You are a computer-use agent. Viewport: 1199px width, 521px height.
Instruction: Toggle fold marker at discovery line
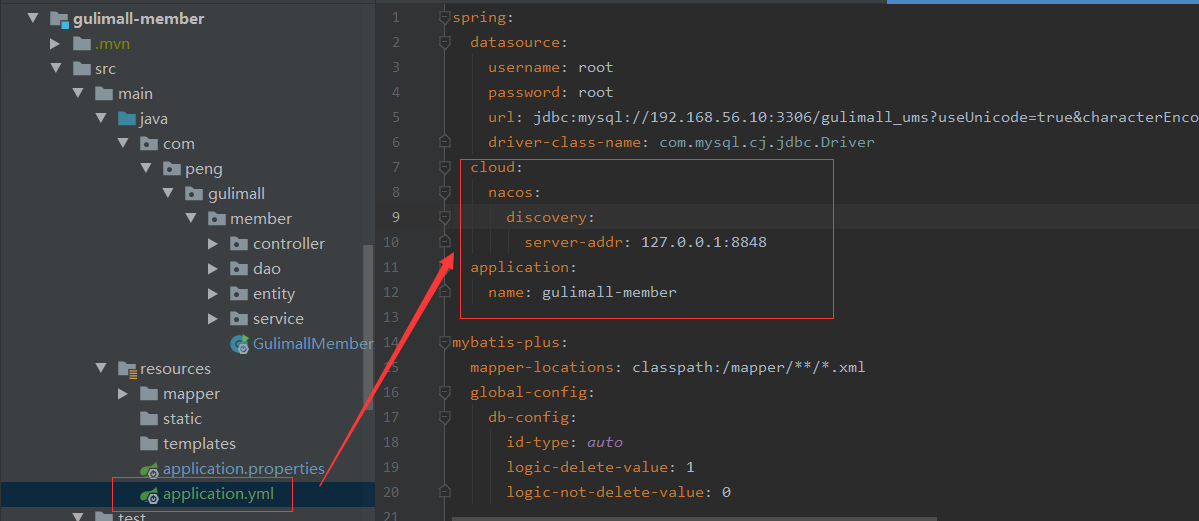444,217
